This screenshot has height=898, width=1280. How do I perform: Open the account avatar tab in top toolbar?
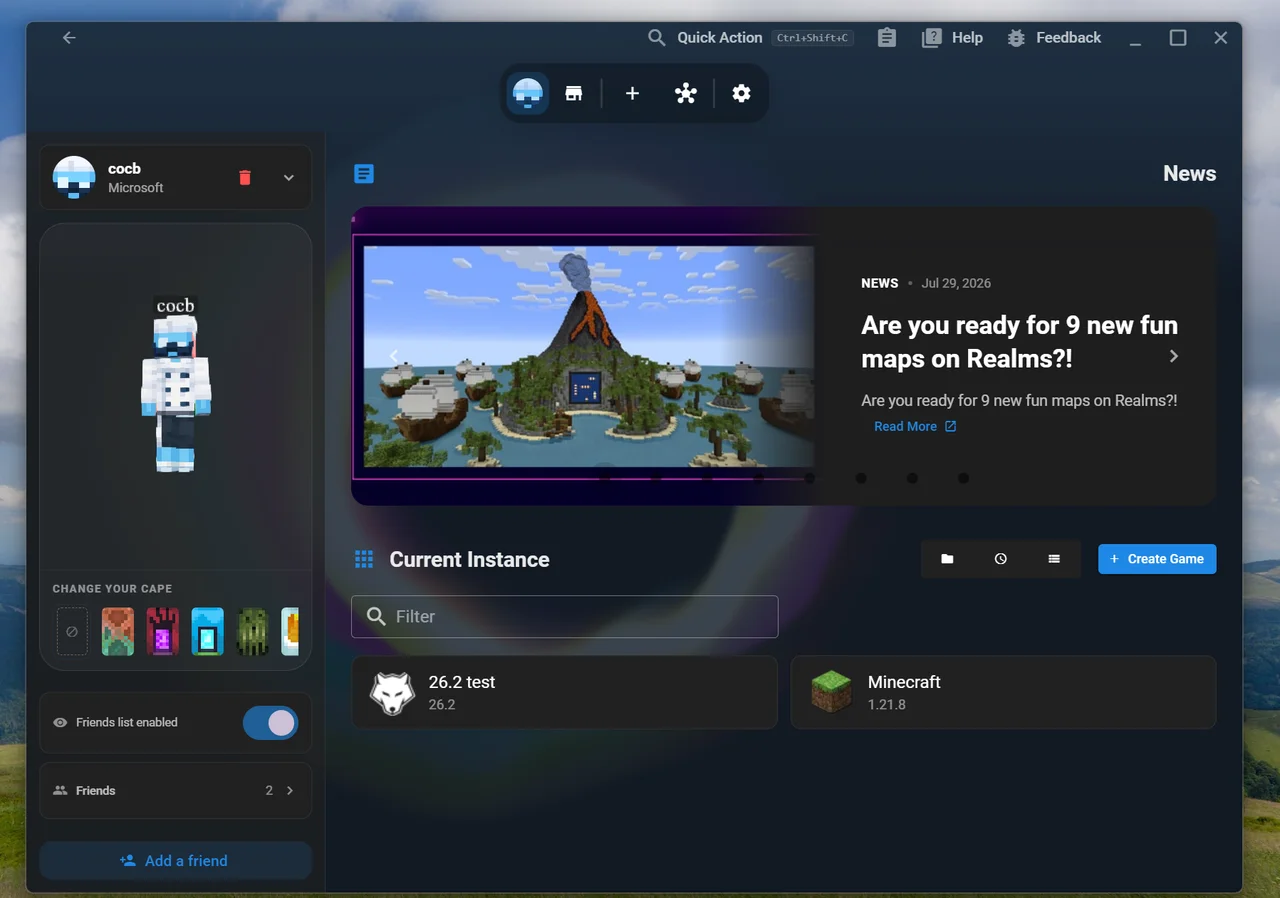[527, 94]
